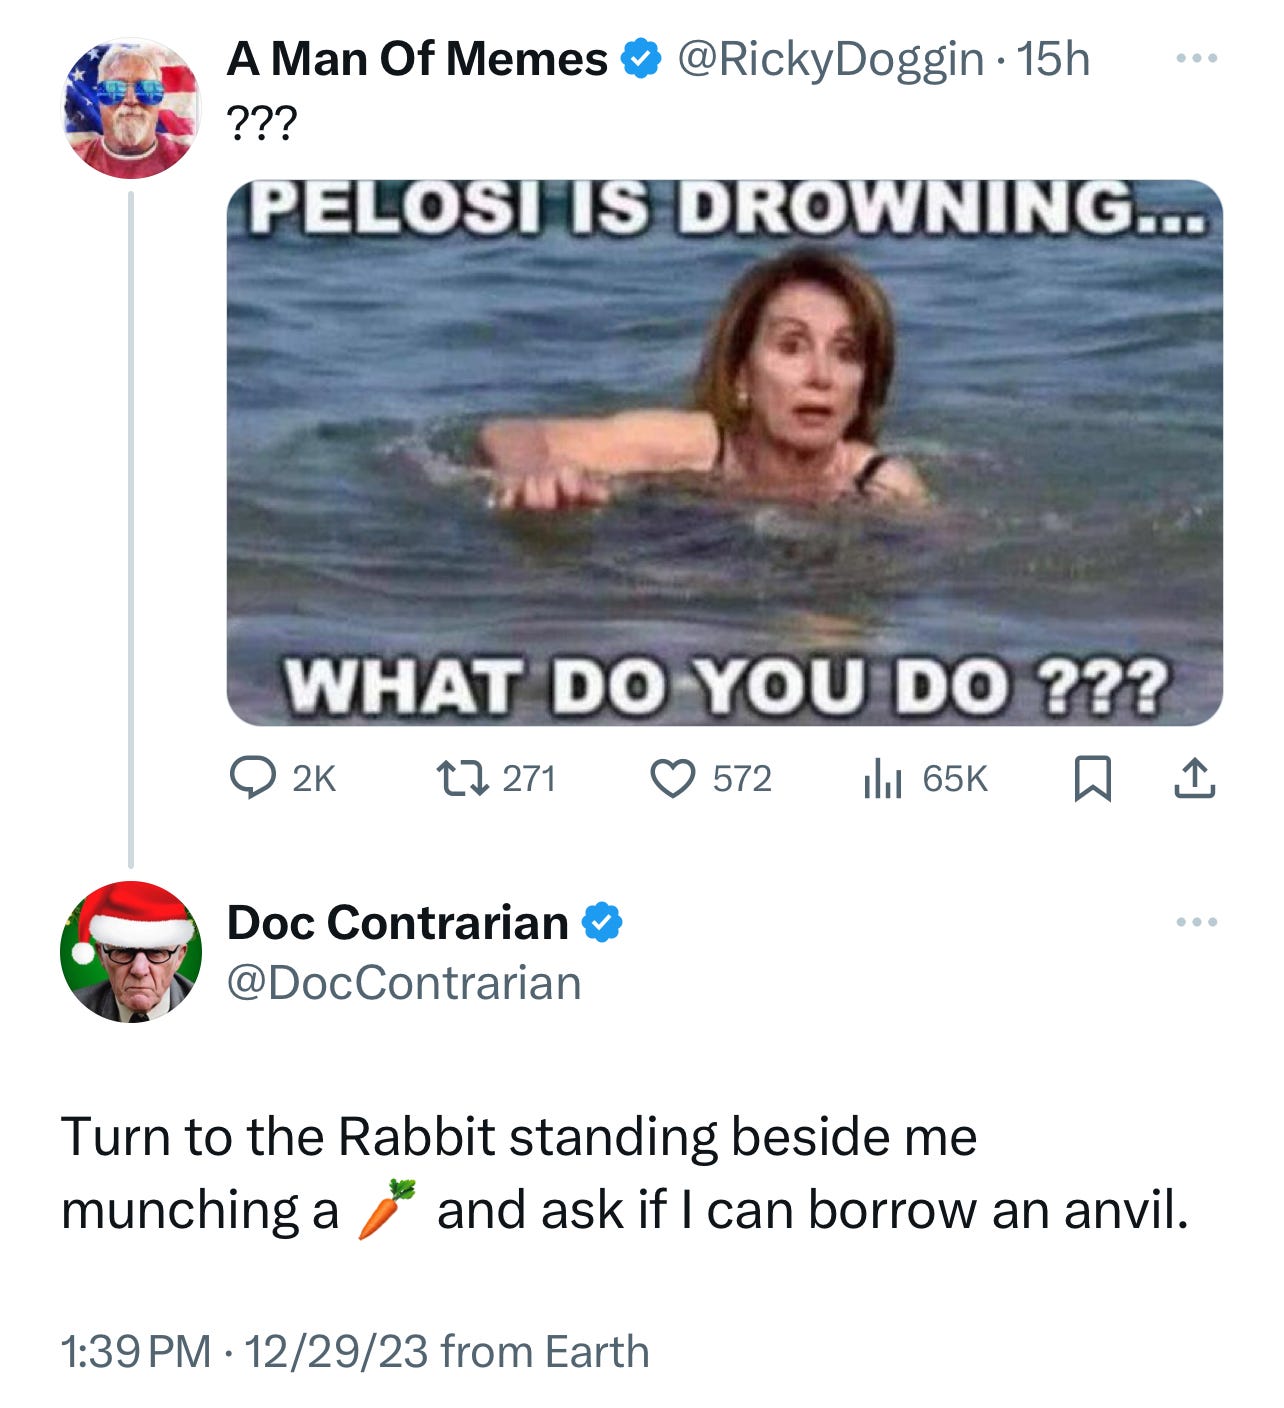Click the verified badge next to A Man Of Memes
This screenshot has height=1408, width=1284.
click(642, 60)
